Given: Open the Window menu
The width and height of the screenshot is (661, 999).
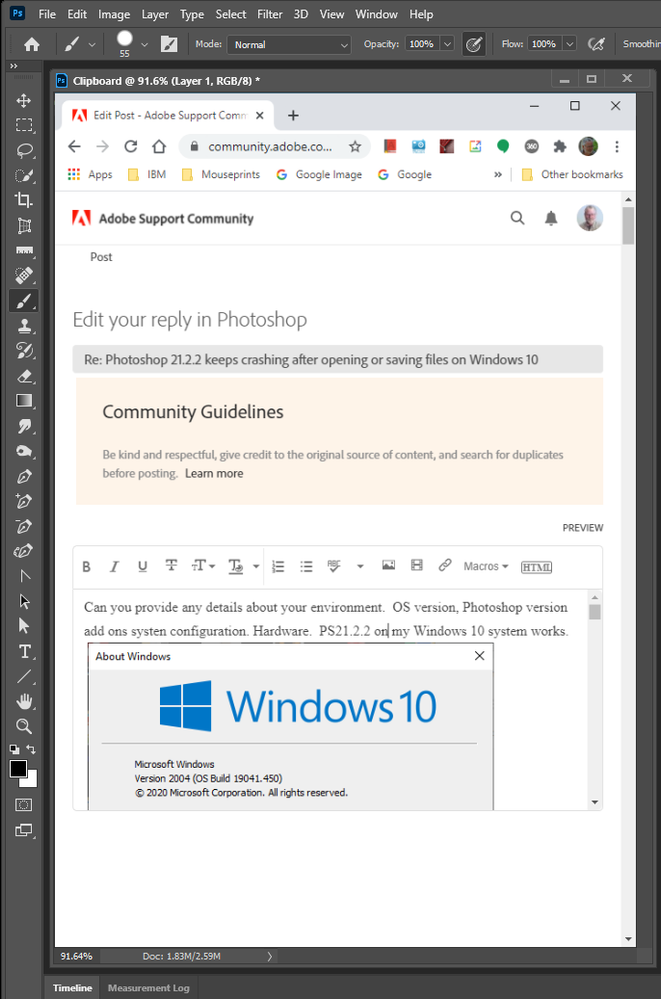Looking at the screenshot, I should 376,14.
